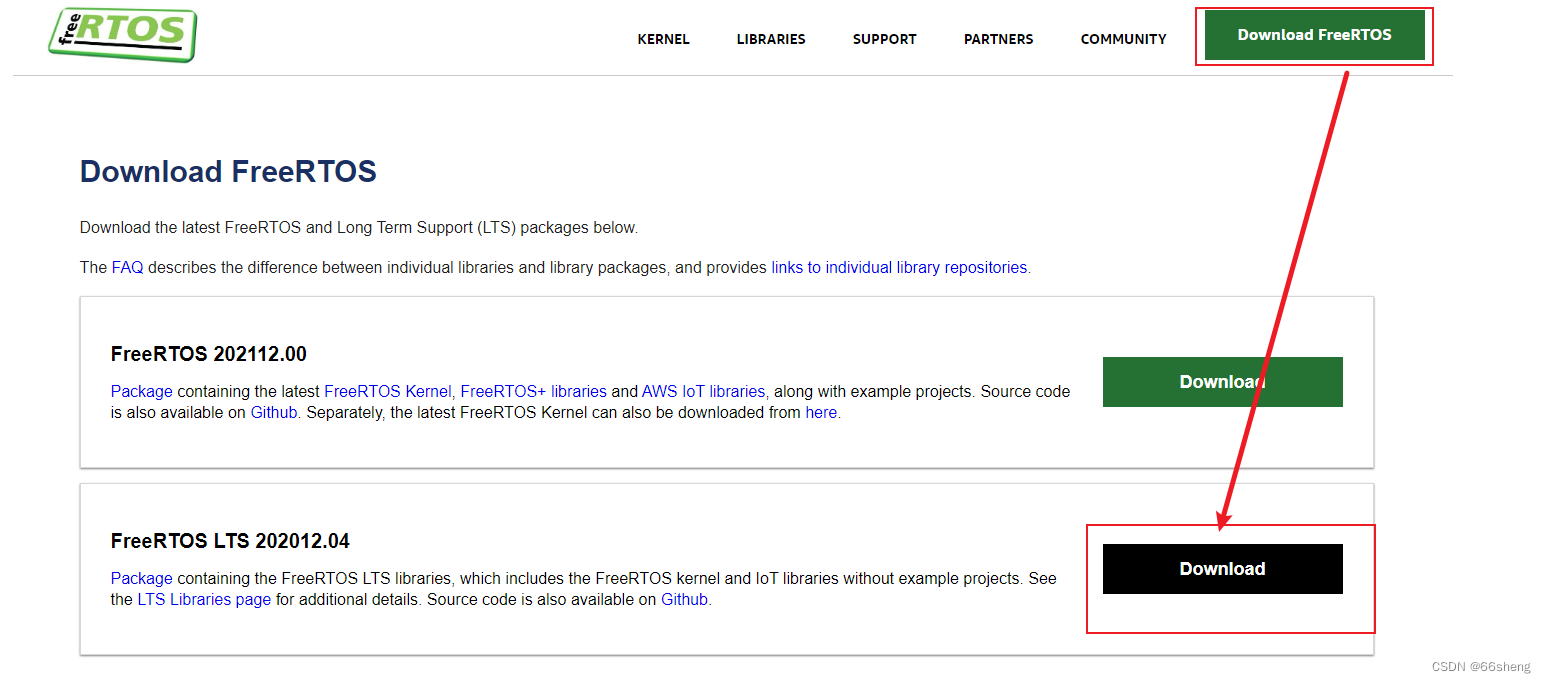Viewport: 1546px width, 683px height.
Task: Click the FreeRTOS LTS 202012.04 title
Action: [x=230, y=542]
